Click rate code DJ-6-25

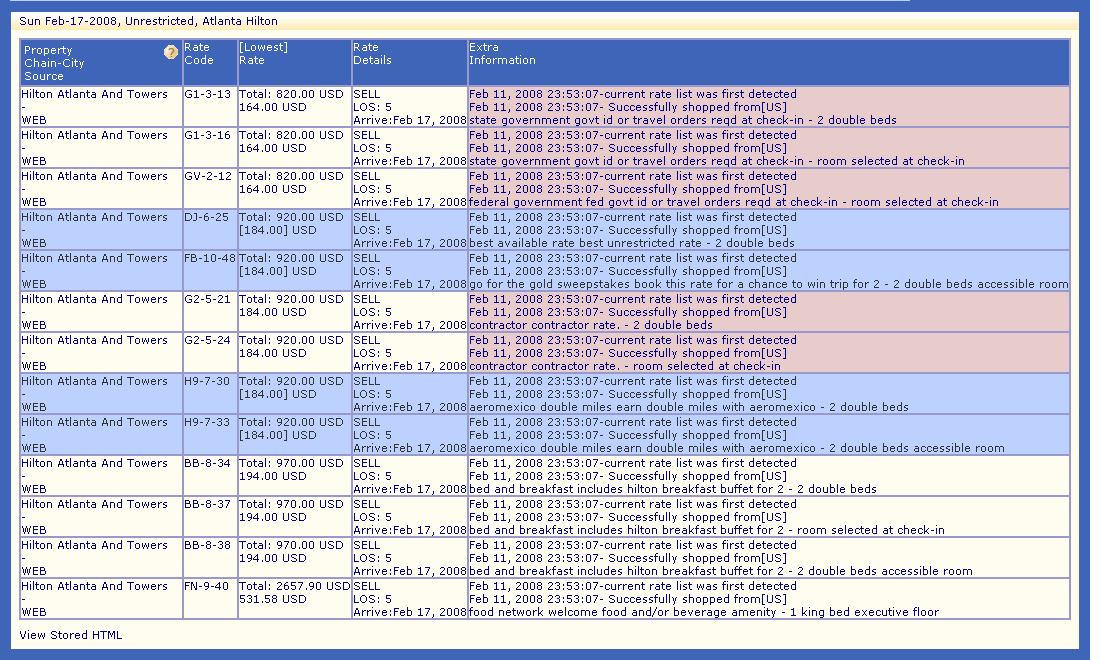click(206, 217)
